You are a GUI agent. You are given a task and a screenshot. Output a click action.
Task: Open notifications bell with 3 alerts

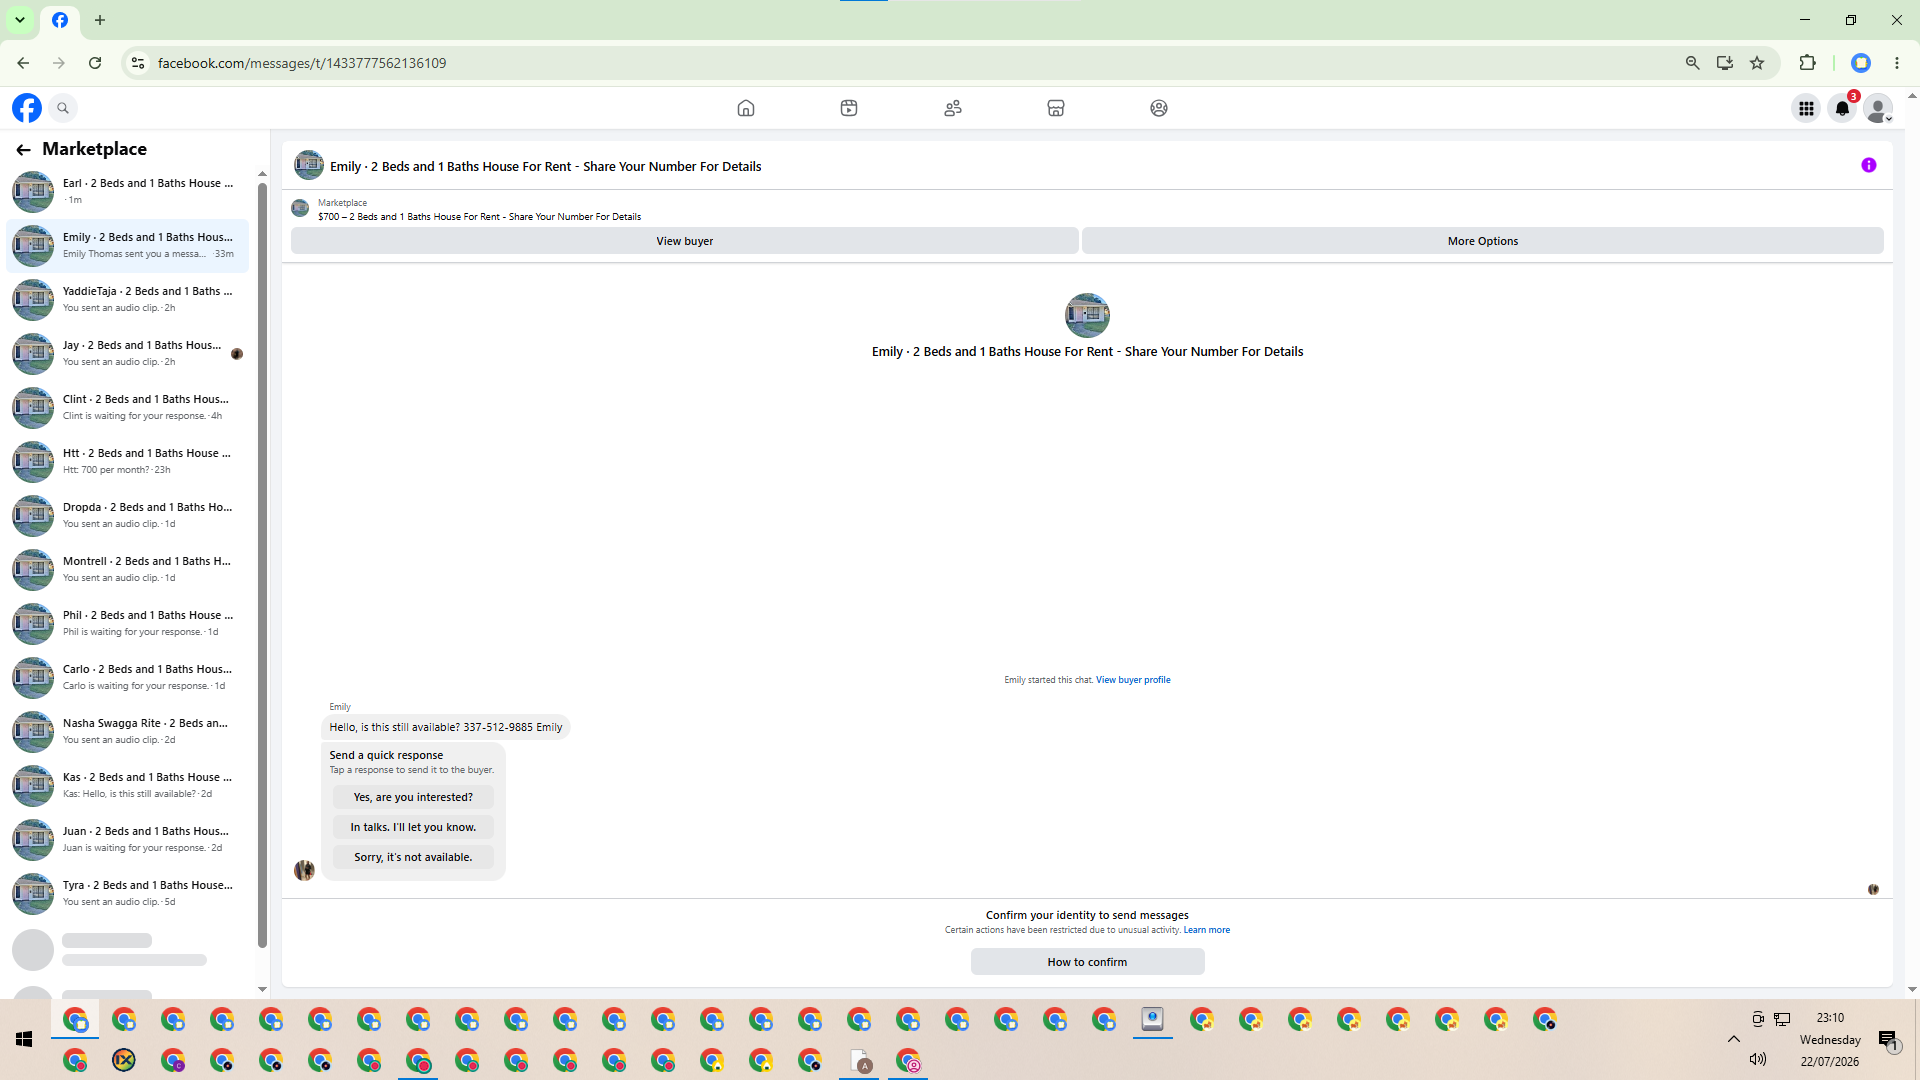(x=1842, y=108)
